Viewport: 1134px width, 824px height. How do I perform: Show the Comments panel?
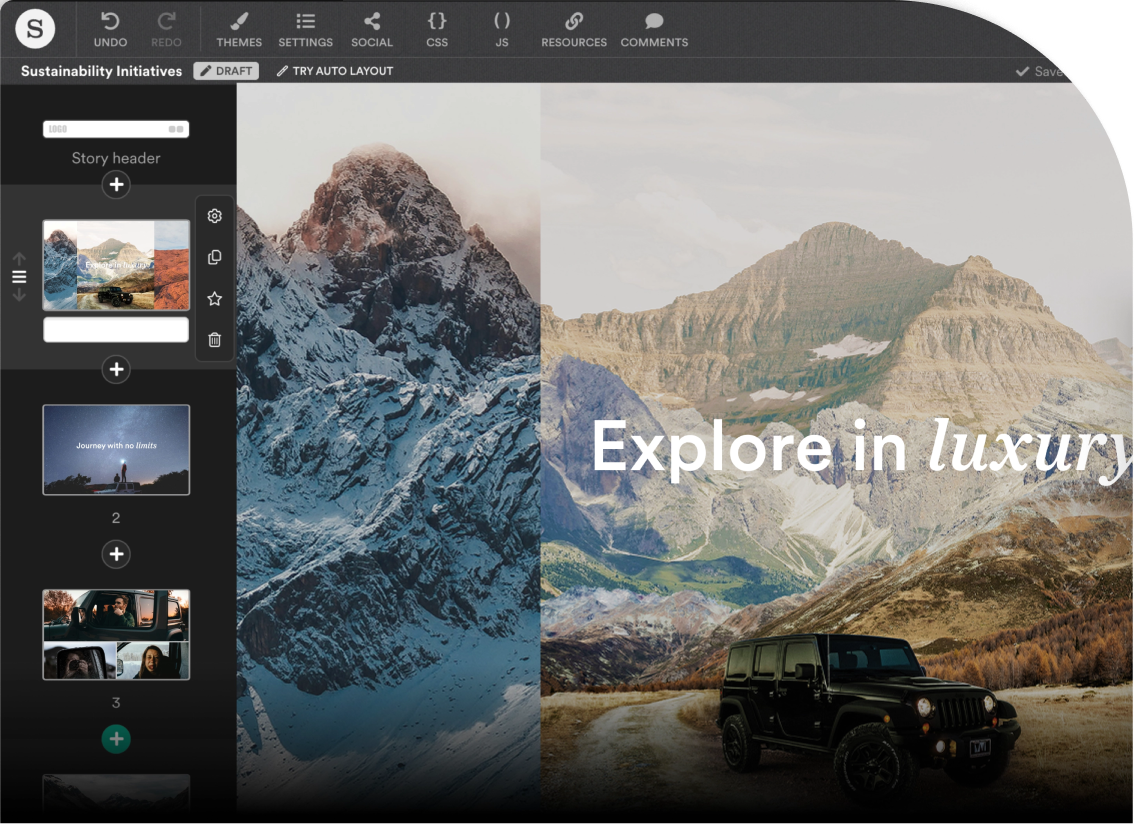654,28
